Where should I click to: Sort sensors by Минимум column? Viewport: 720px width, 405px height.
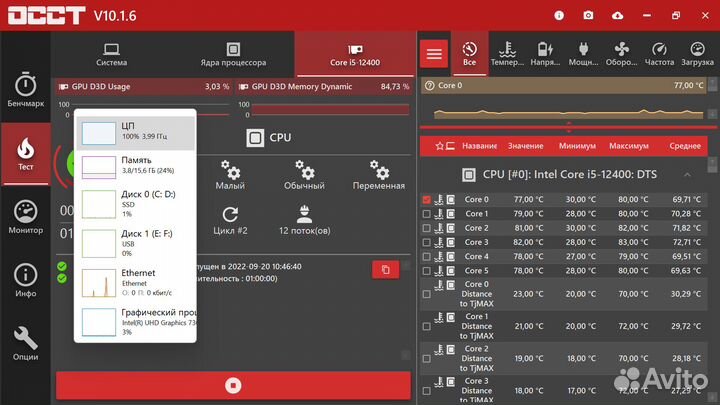[x=577, y=146]
